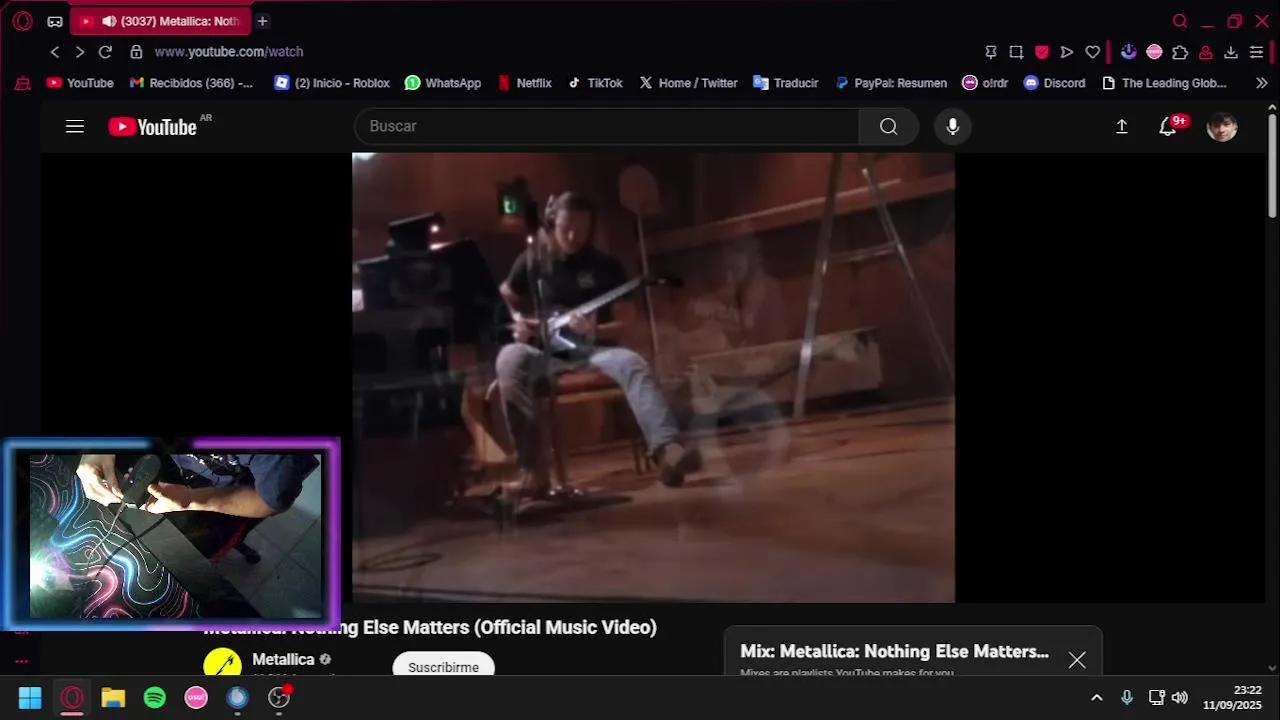This screenshot has width=1280, height=720.
Task: Add page to bookmarks with heart
Action: pyautogui.click(x=1093, y=52)
